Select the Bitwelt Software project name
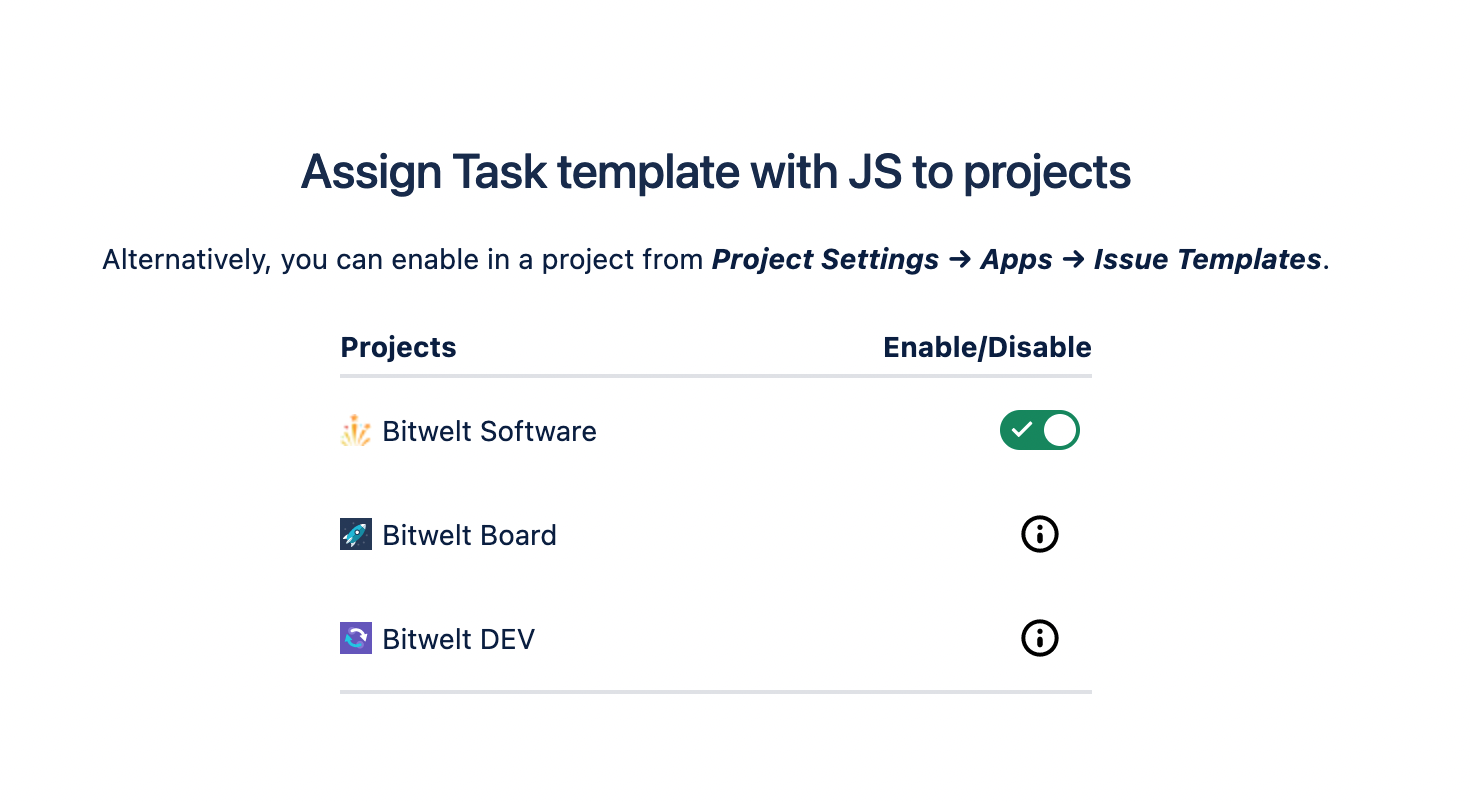Screen dimensions: 1470x802 (489, 432)
